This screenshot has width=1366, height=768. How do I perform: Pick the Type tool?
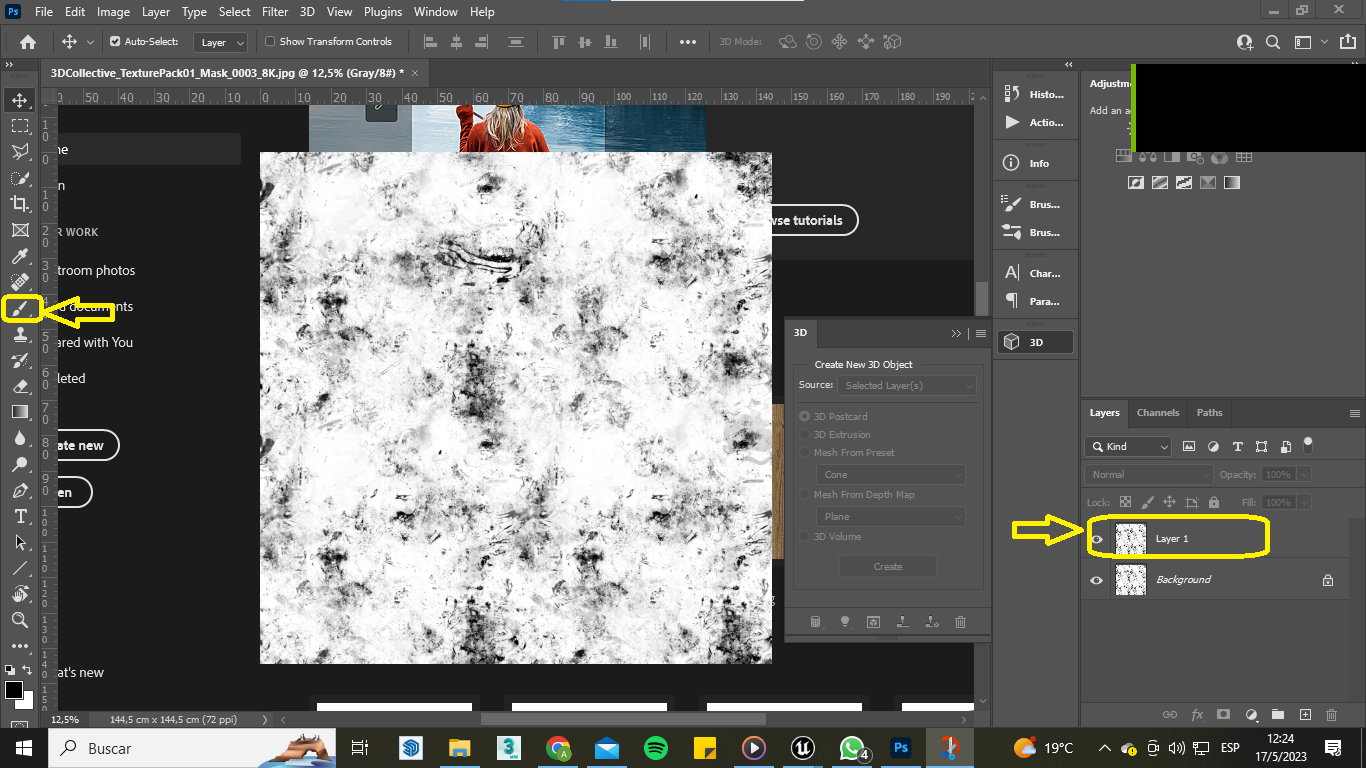click(x=22, y=516)
